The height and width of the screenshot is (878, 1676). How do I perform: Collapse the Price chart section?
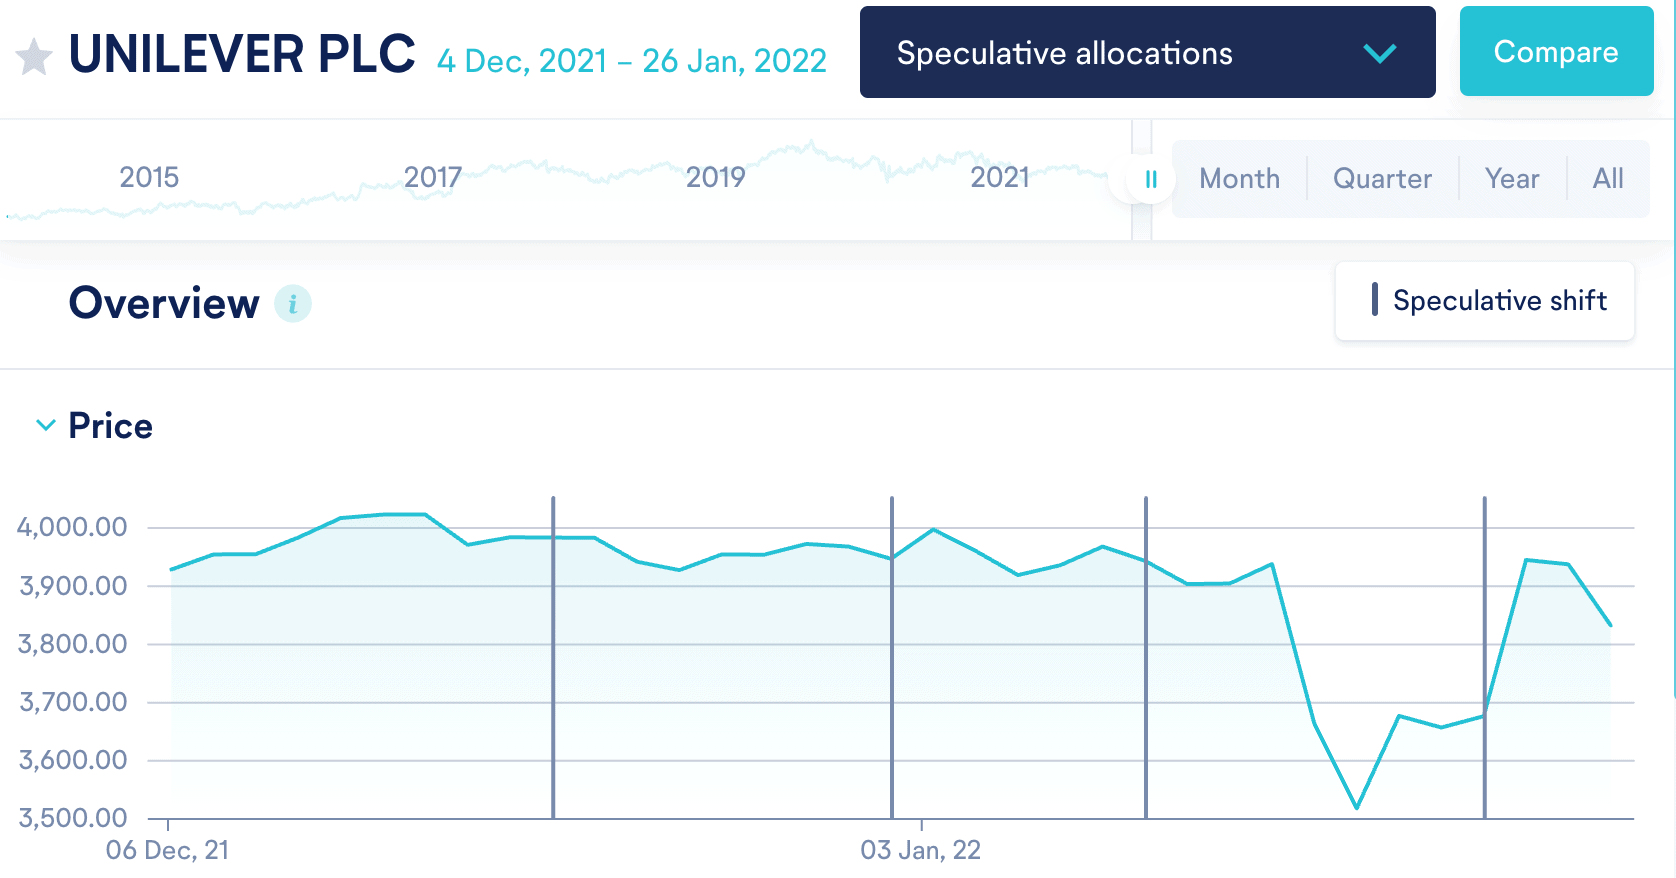click(x=46, y=426)
